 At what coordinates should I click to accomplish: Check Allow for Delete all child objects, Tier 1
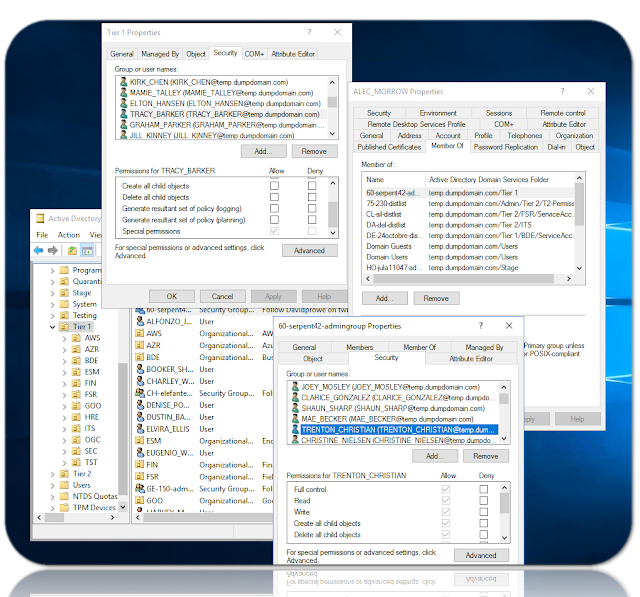[x=274, y=197]
